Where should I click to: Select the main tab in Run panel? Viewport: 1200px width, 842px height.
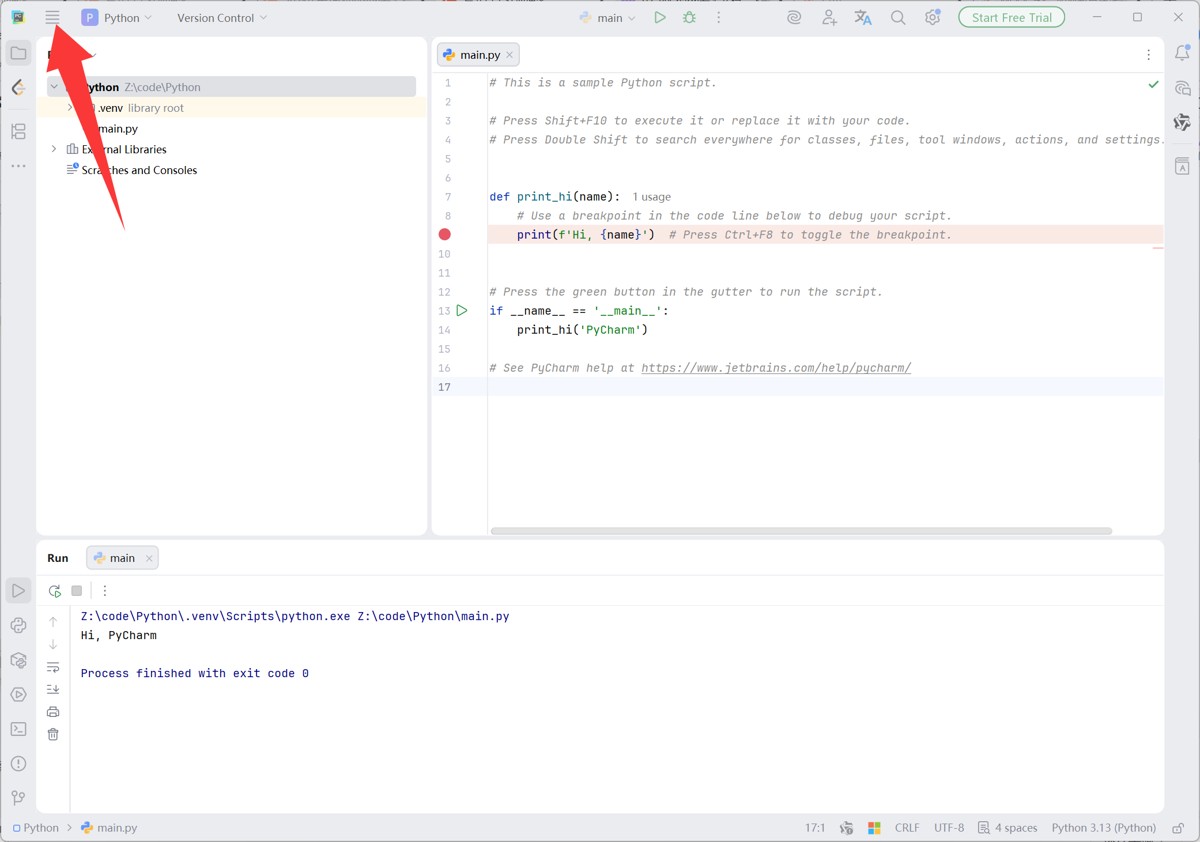click(121, 558)
